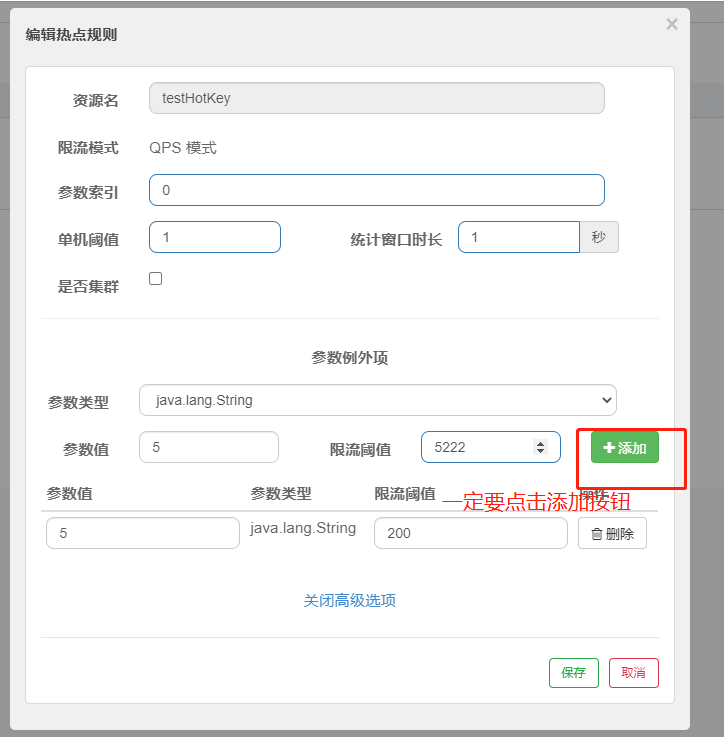Save the rule with 保存 button
Image resolution: width=724 pixels, height=737 pixels.
574,673
